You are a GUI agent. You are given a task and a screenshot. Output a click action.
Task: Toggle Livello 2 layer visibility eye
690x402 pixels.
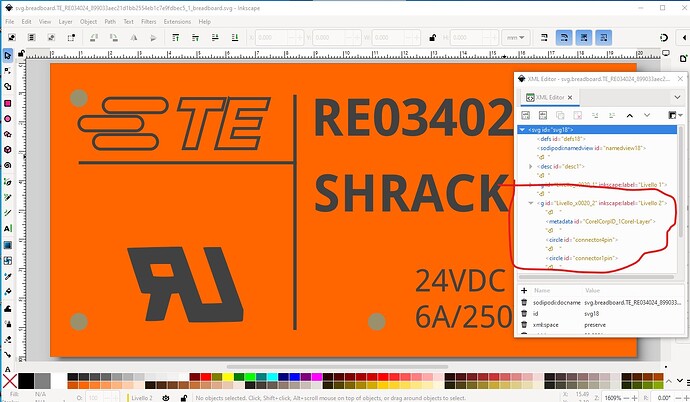click(165, 398)
